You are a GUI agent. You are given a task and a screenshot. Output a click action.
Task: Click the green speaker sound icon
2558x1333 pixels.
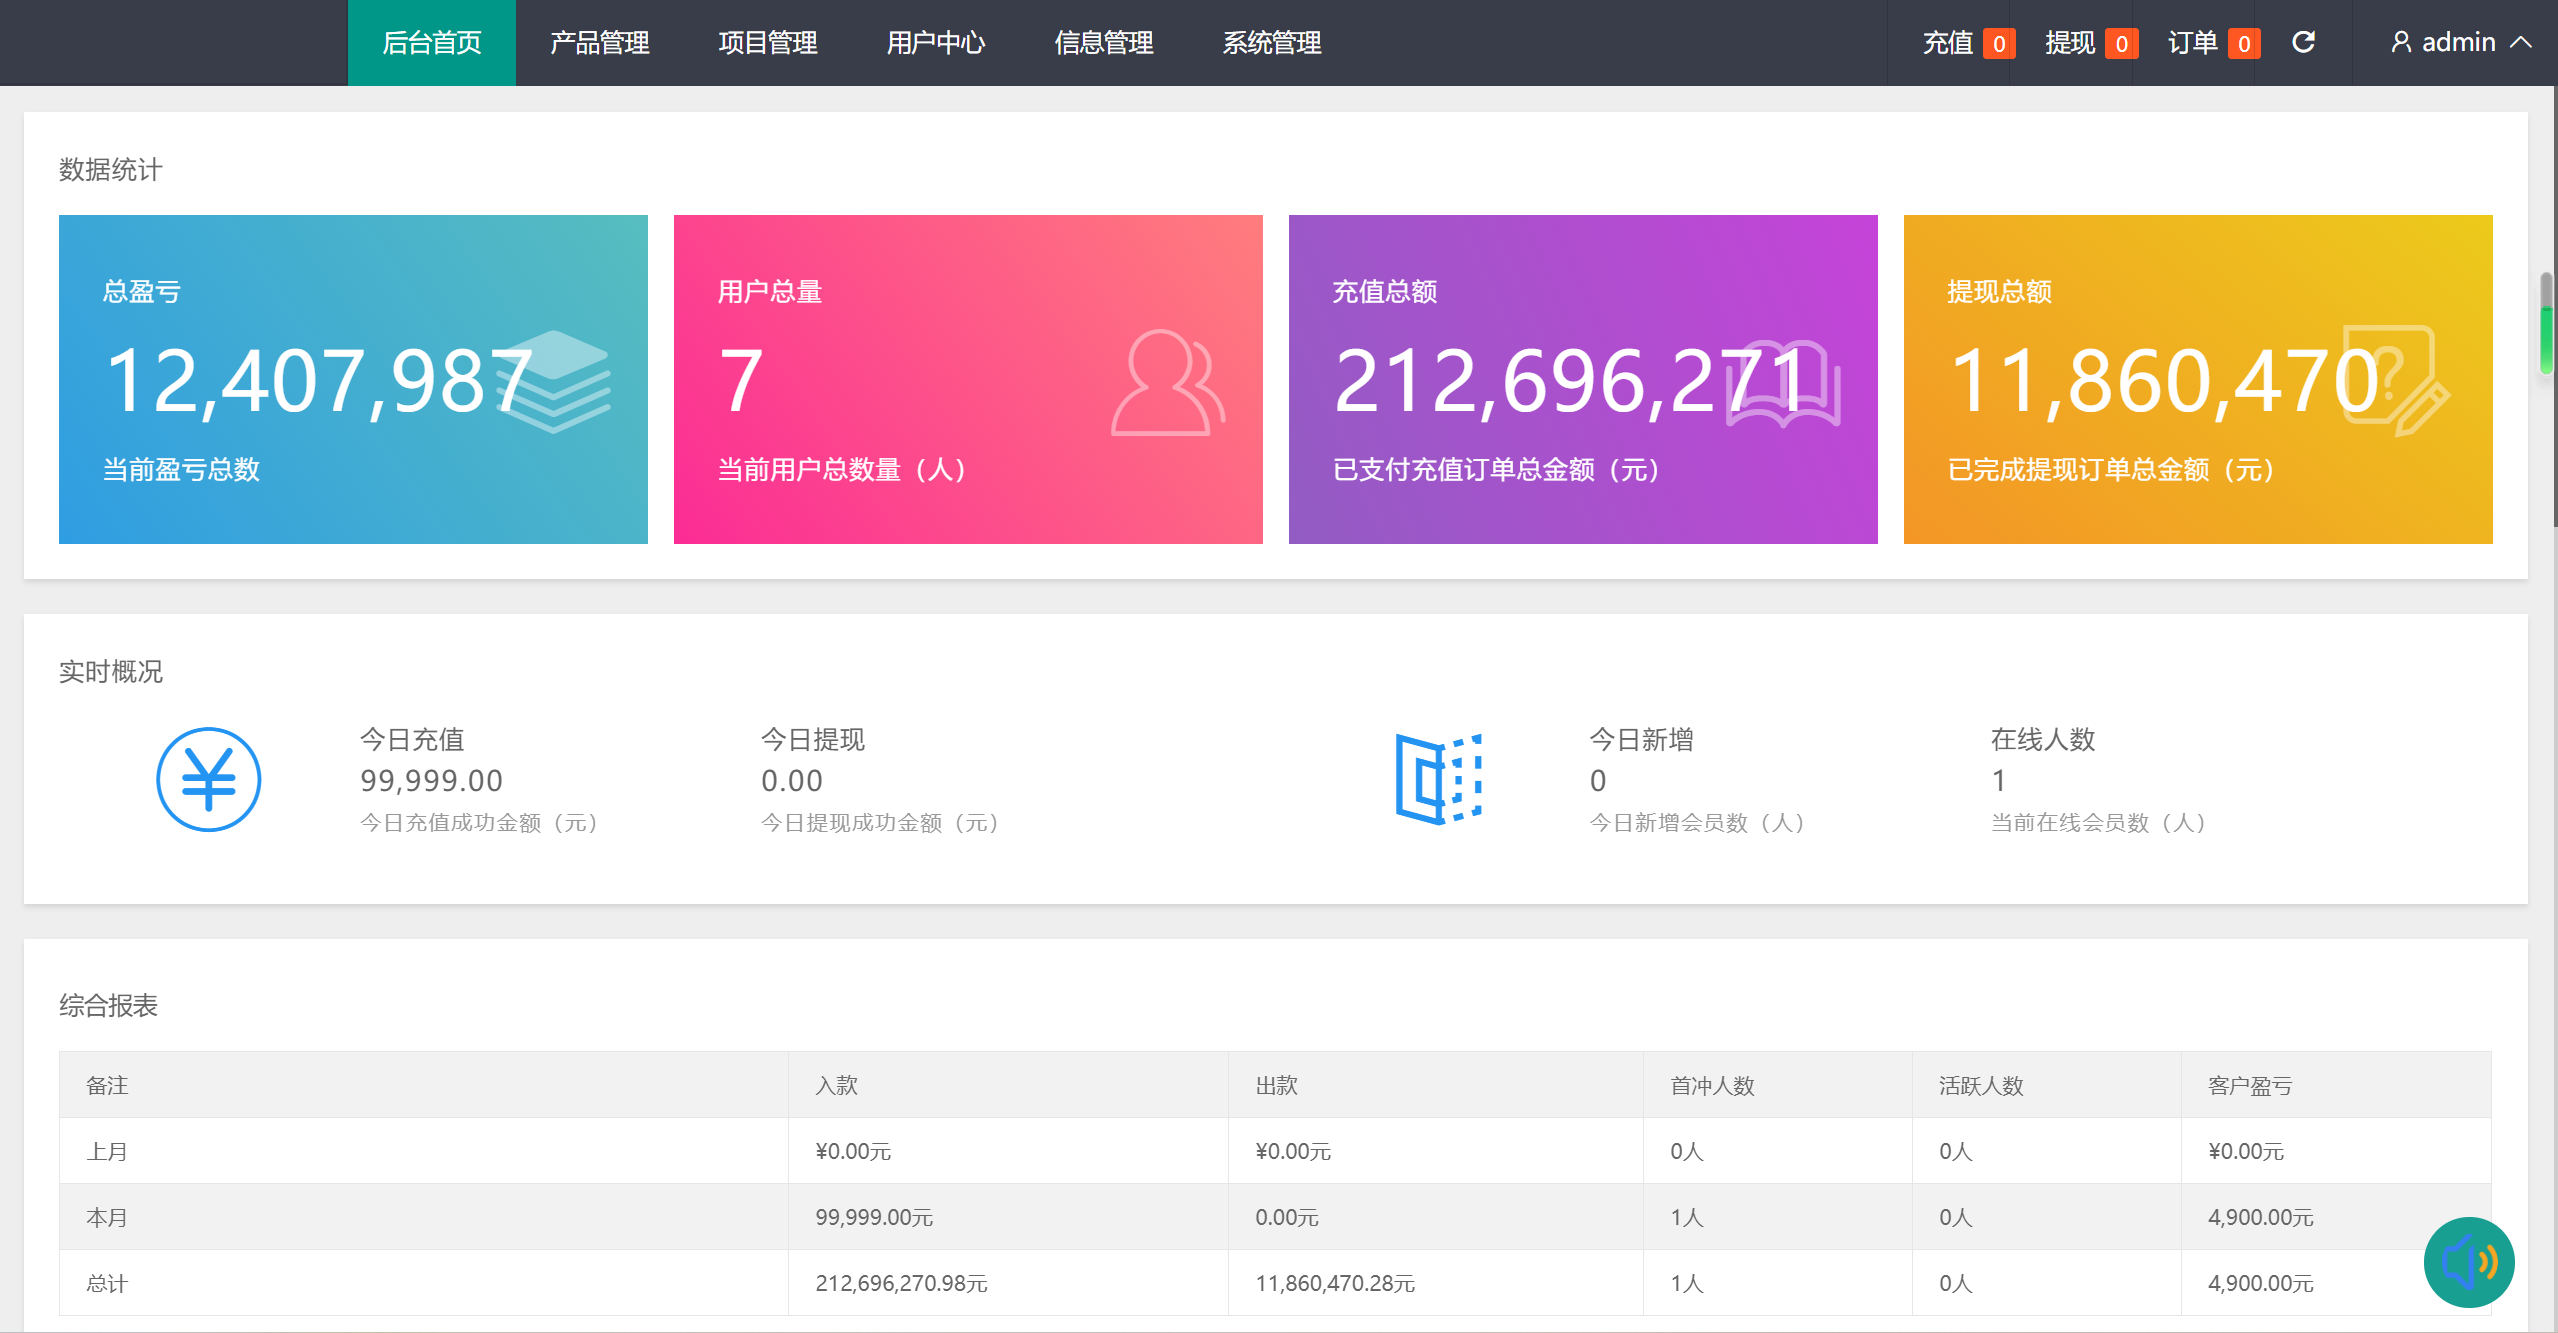2468,1262
